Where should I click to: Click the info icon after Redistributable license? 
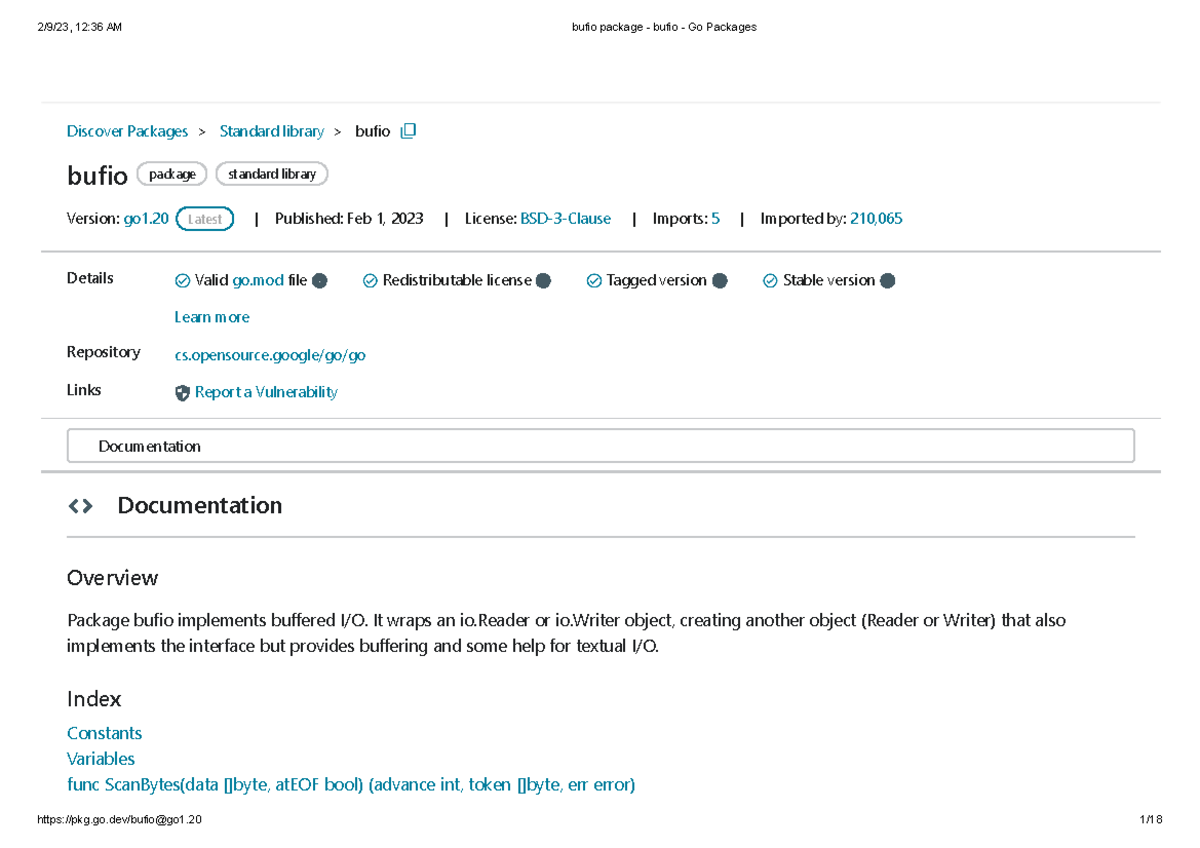pos(543,280)
